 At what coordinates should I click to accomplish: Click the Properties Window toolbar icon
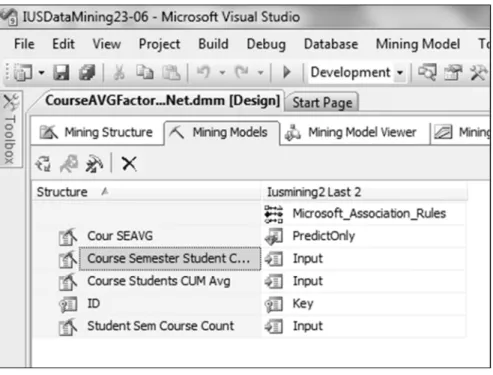(453, 72)
